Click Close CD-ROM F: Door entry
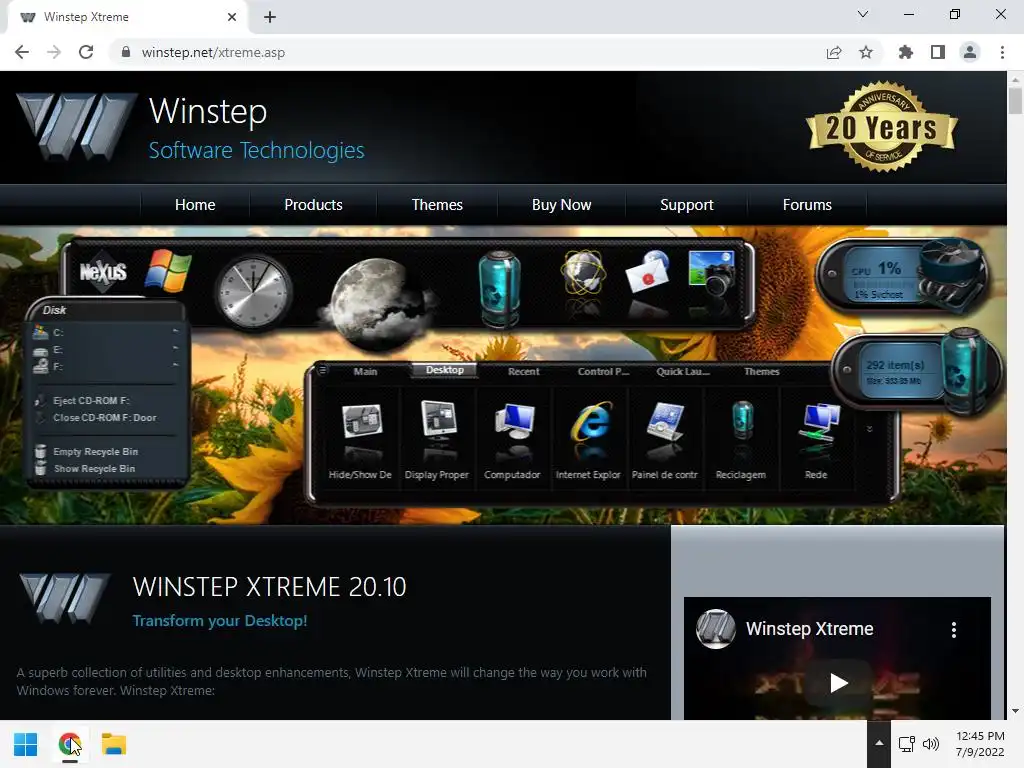Image resolution: width=1024 pixels, height=768 pixels. (x=104, y=418)
